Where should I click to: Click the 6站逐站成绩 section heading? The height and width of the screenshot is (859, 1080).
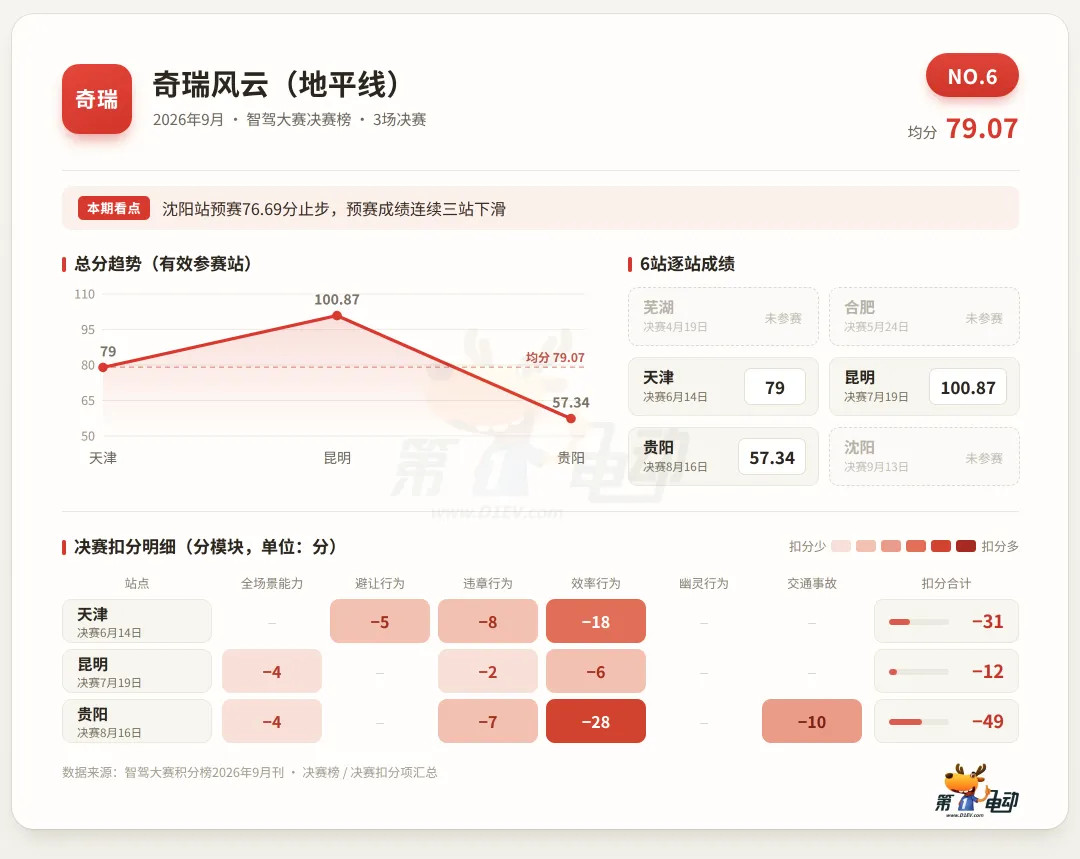tap(687, 264)
